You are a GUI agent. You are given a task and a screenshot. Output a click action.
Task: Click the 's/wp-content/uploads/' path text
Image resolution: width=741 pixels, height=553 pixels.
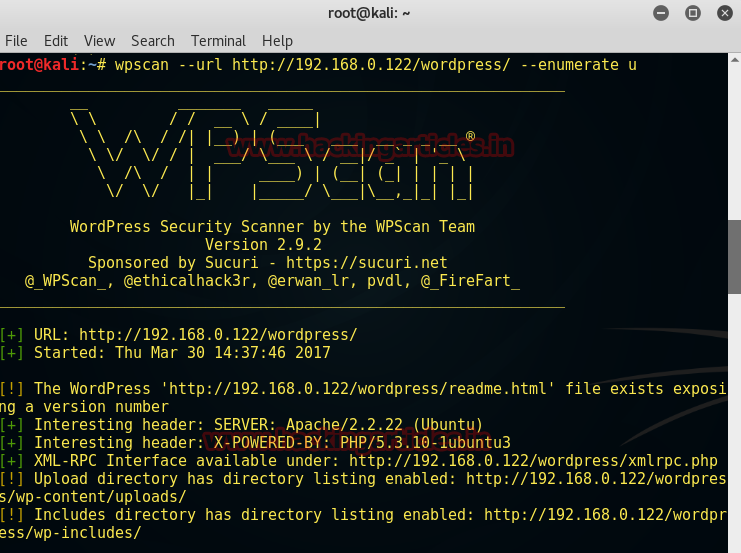pos(93,497)
